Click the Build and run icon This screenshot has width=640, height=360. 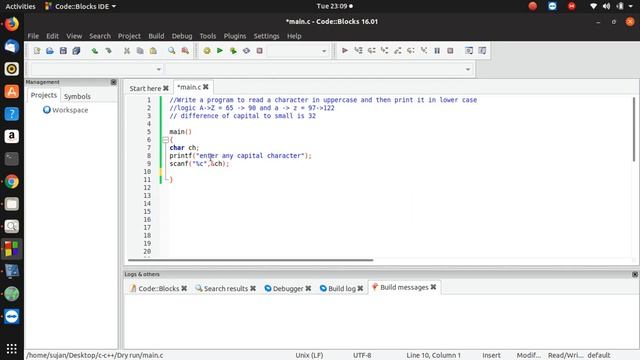click(x=233, y=51)
